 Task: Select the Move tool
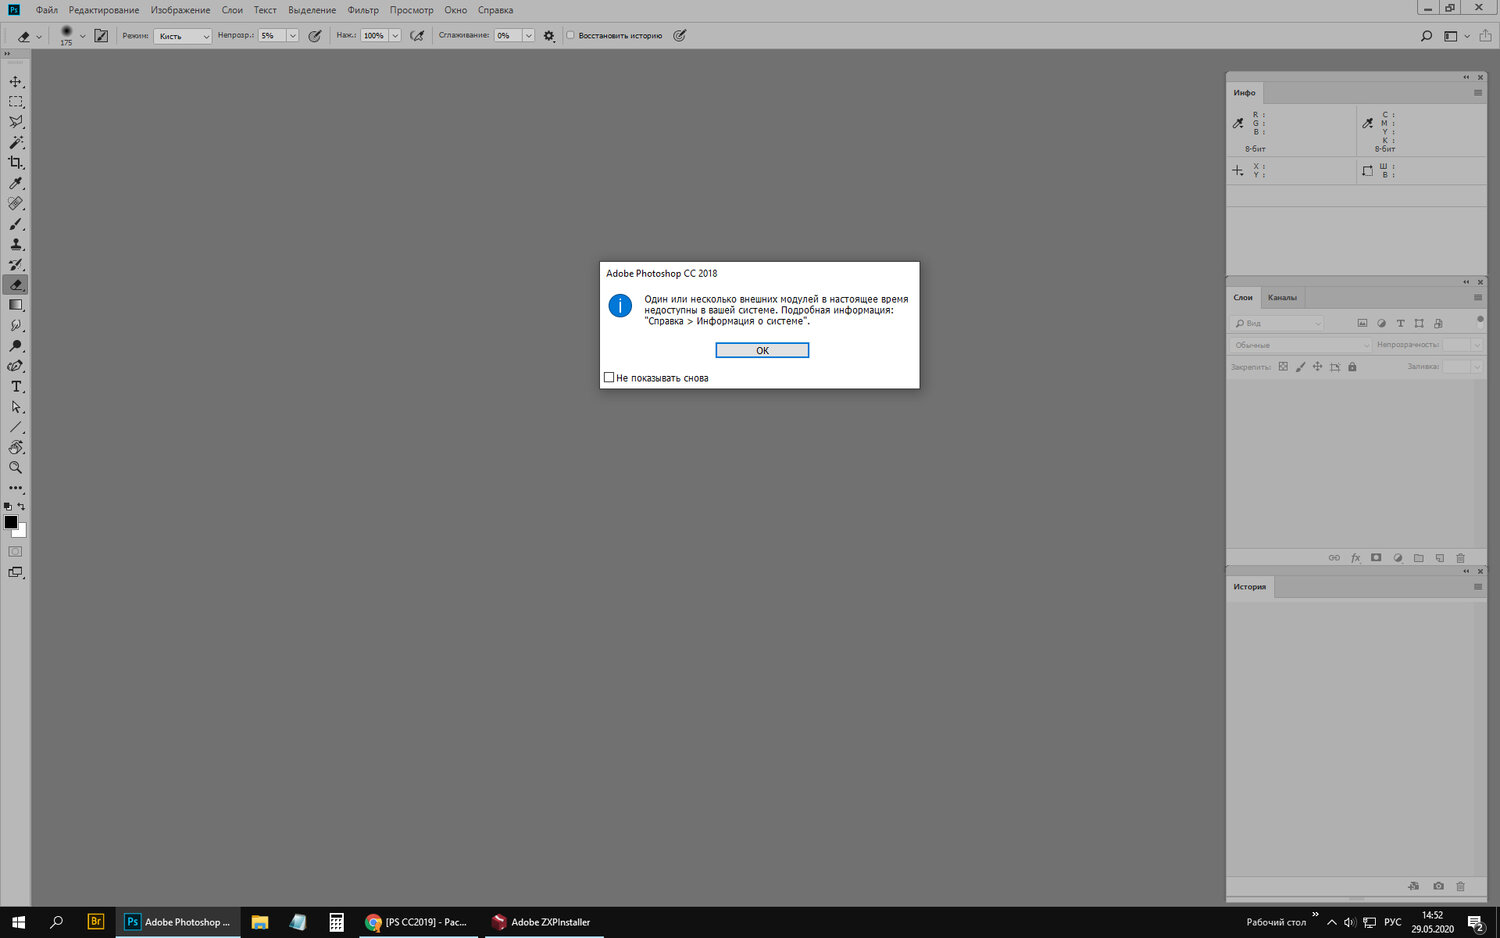coord(16,82)
